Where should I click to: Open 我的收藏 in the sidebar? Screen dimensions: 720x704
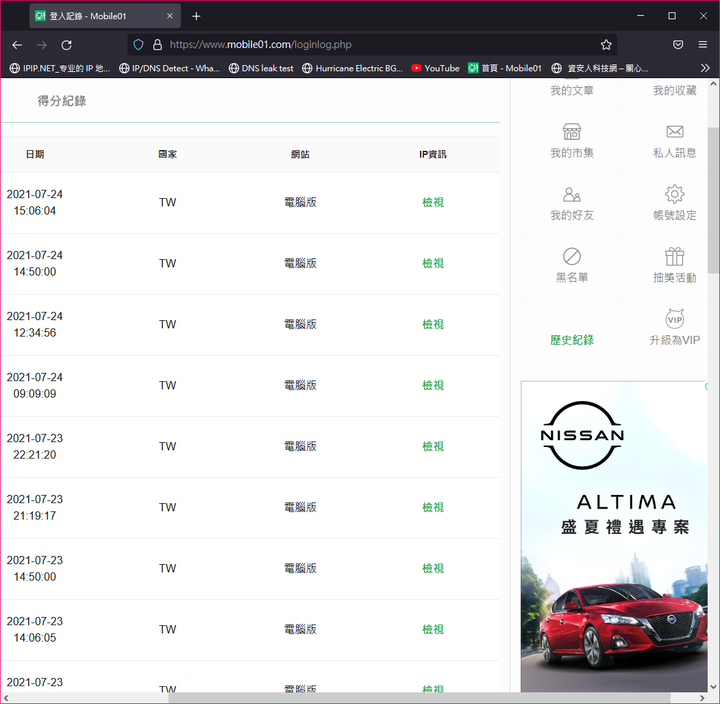point(675,90)
